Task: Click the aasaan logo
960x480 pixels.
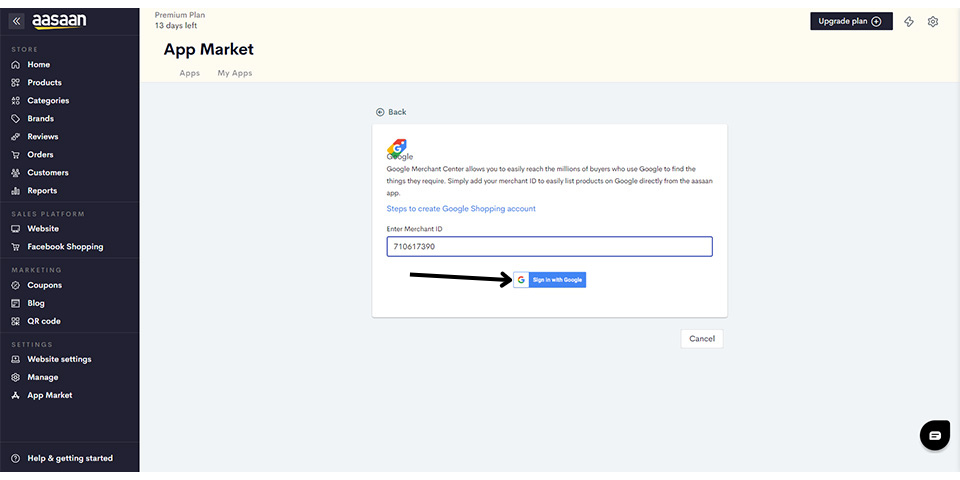Action: (59, 21)
